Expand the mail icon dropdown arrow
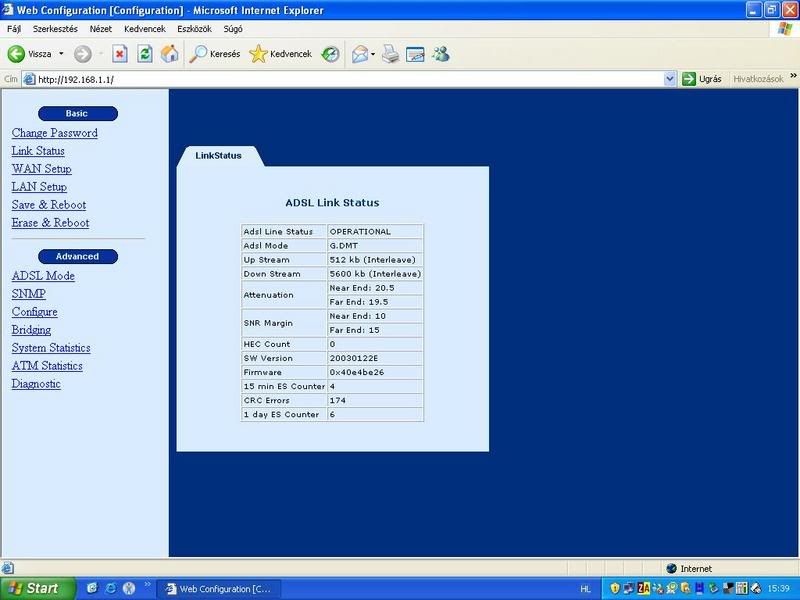This screenshot has height=600, width=800. pyautogui.click(x=373, y=54)
